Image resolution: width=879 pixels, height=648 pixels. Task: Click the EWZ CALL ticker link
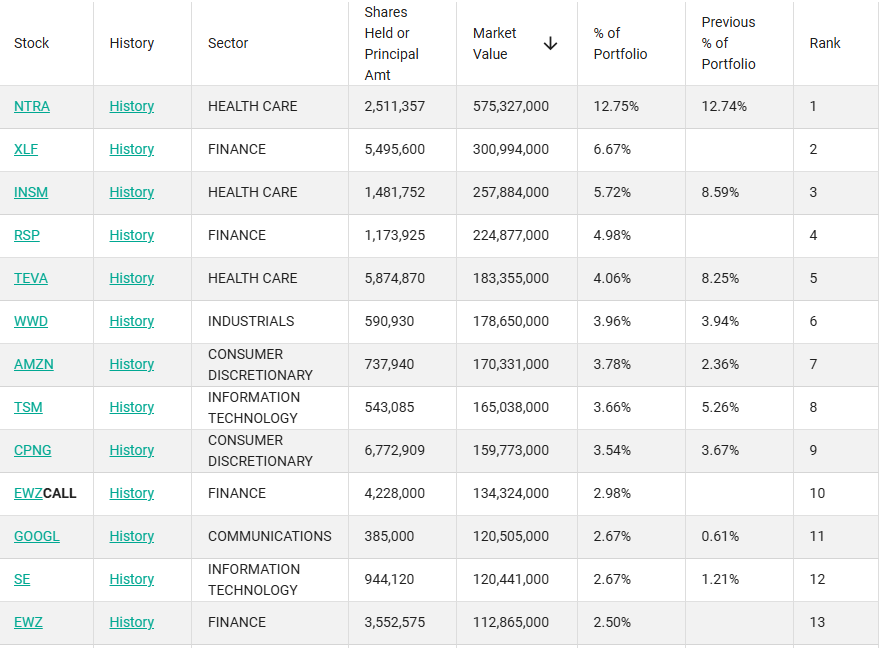28,493
